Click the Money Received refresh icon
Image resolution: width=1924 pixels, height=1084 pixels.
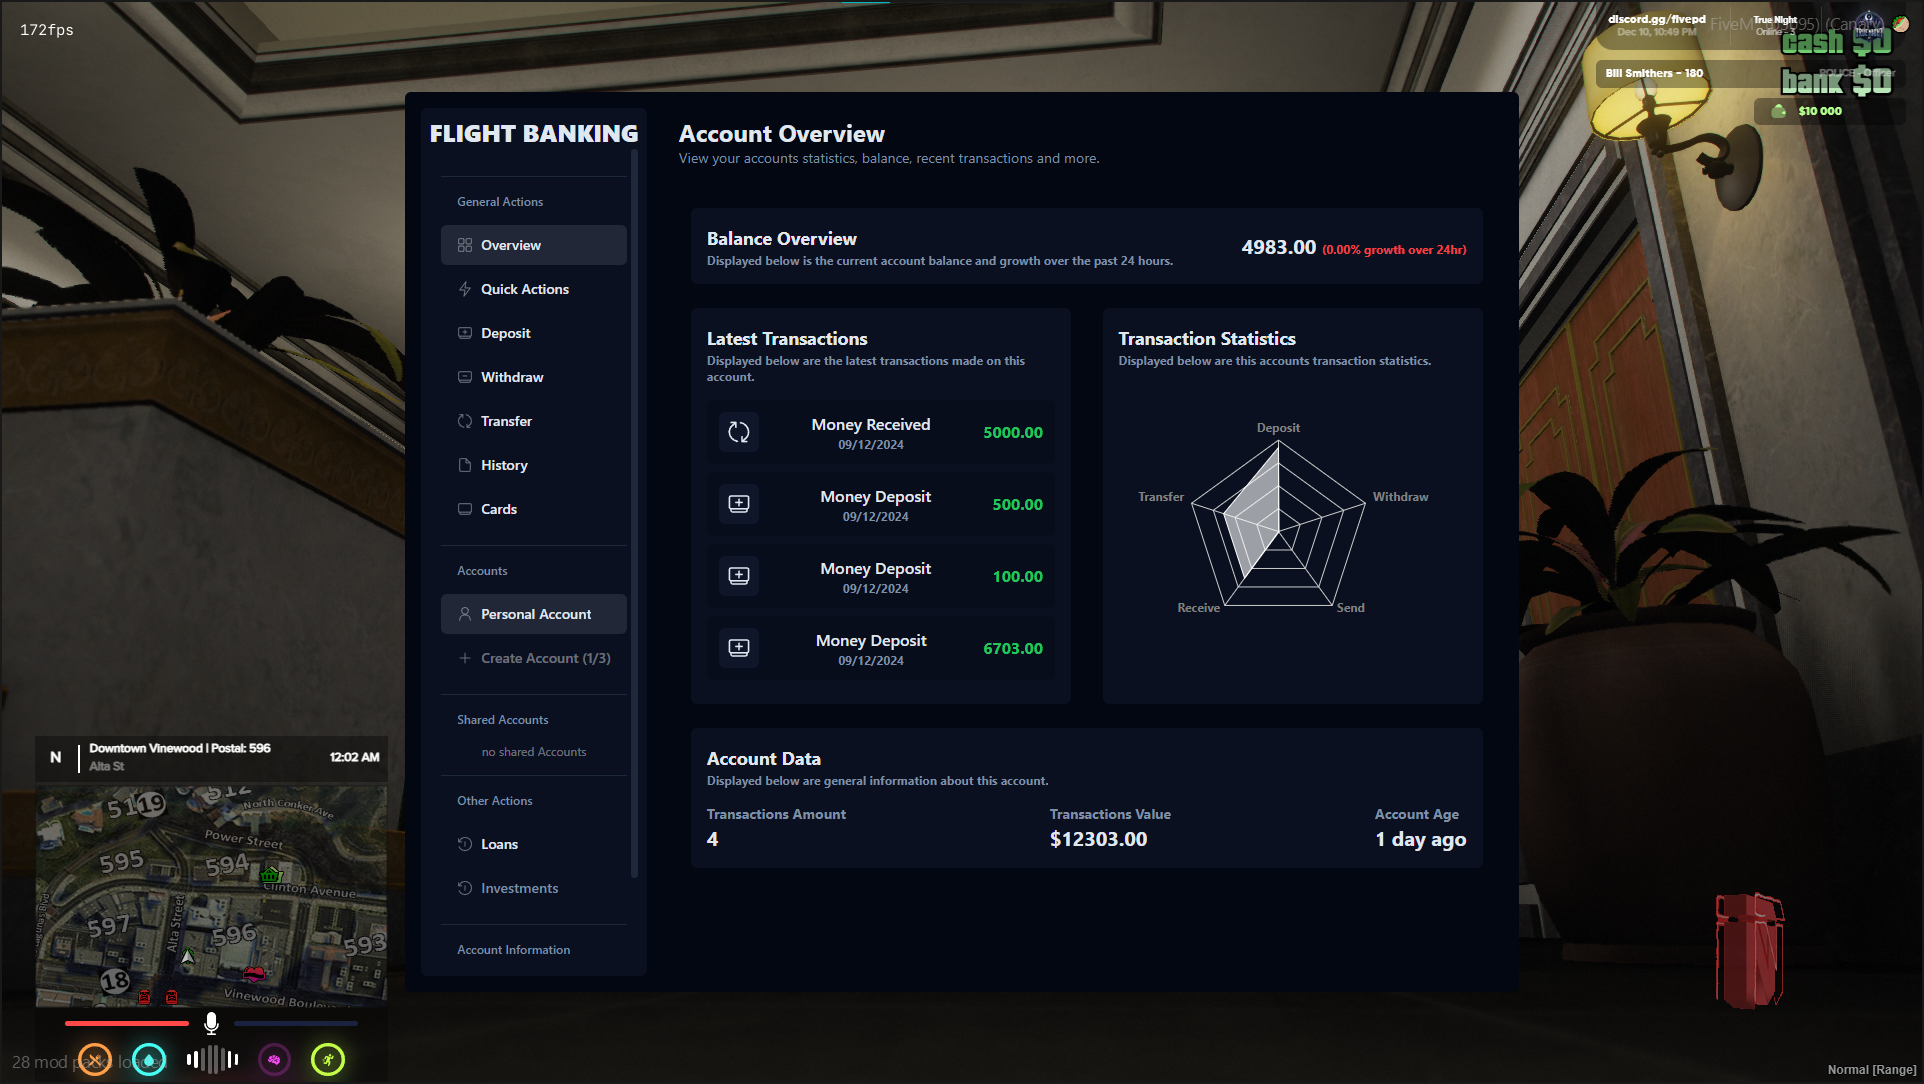(739, 432)
